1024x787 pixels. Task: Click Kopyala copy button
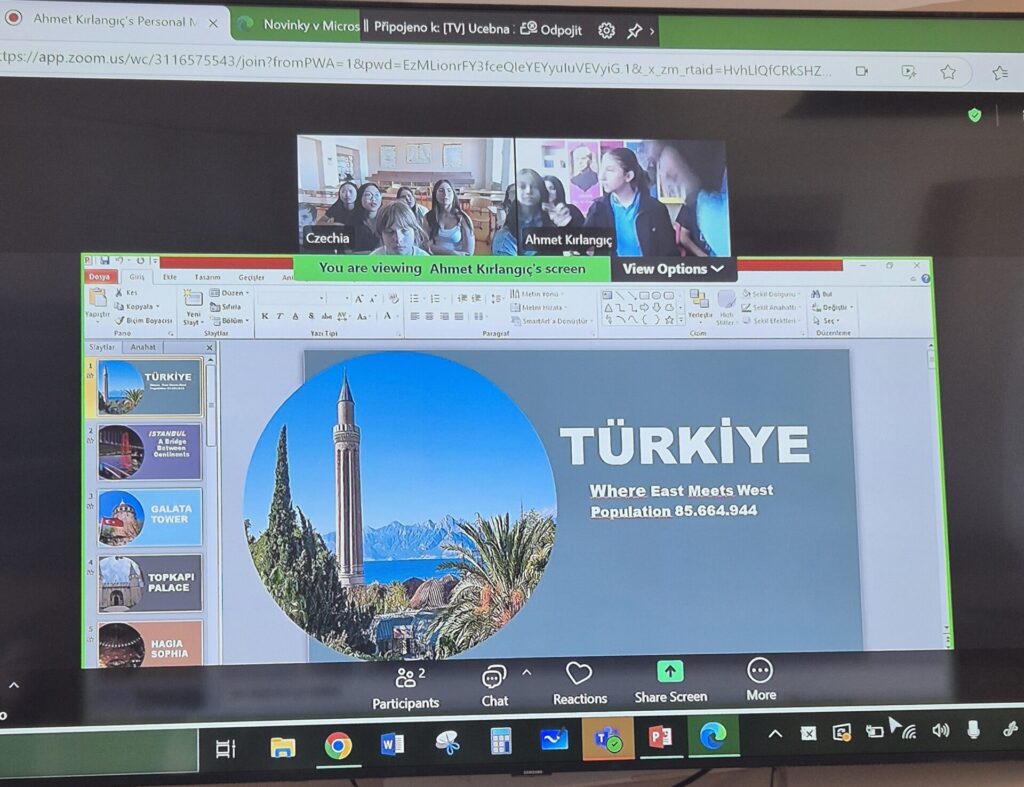tap(137, 306)
